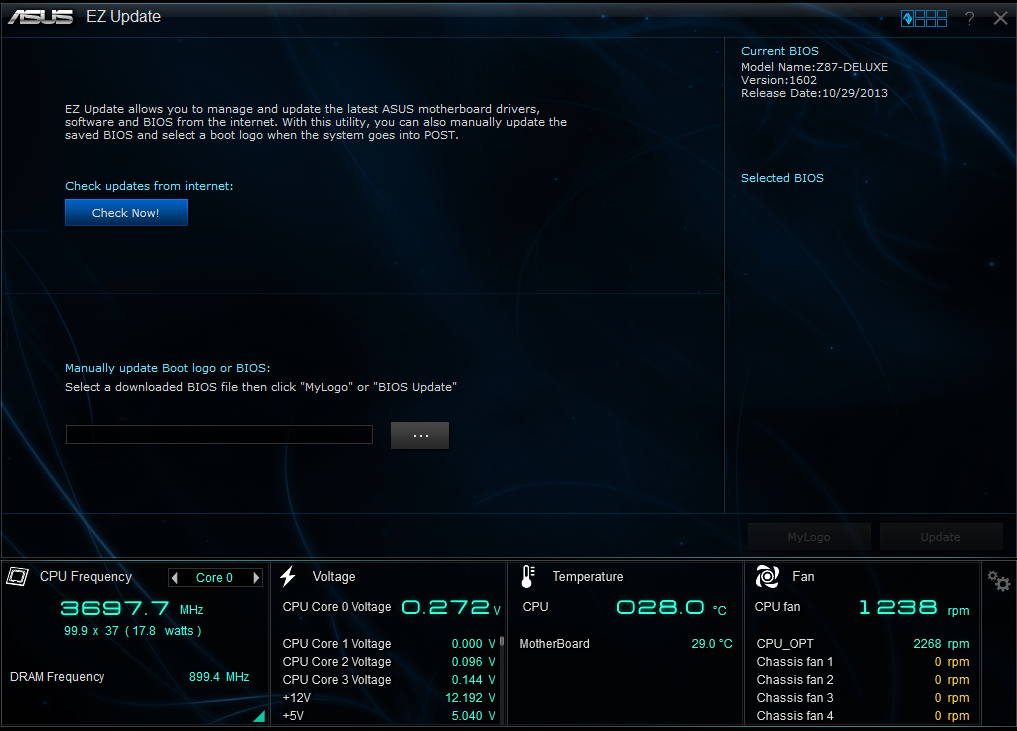Screen dimensions: 1017x731
Task: Click the ASUS logo
Action: (x=41, y=17)
